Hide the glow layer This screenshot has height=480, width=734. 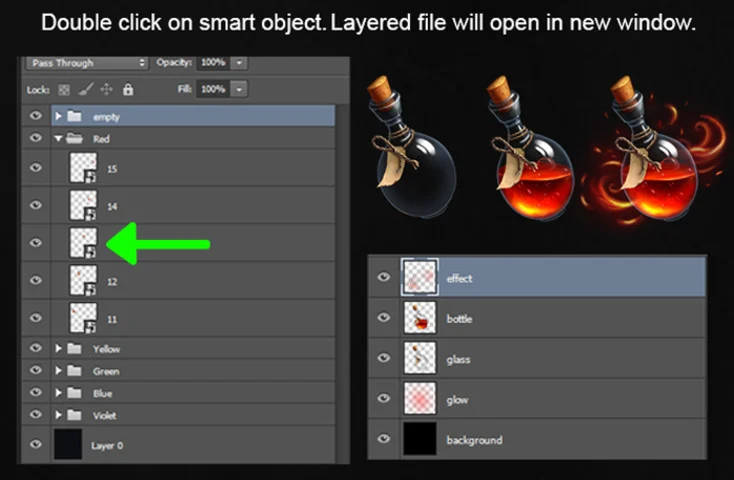click(384, 398)
